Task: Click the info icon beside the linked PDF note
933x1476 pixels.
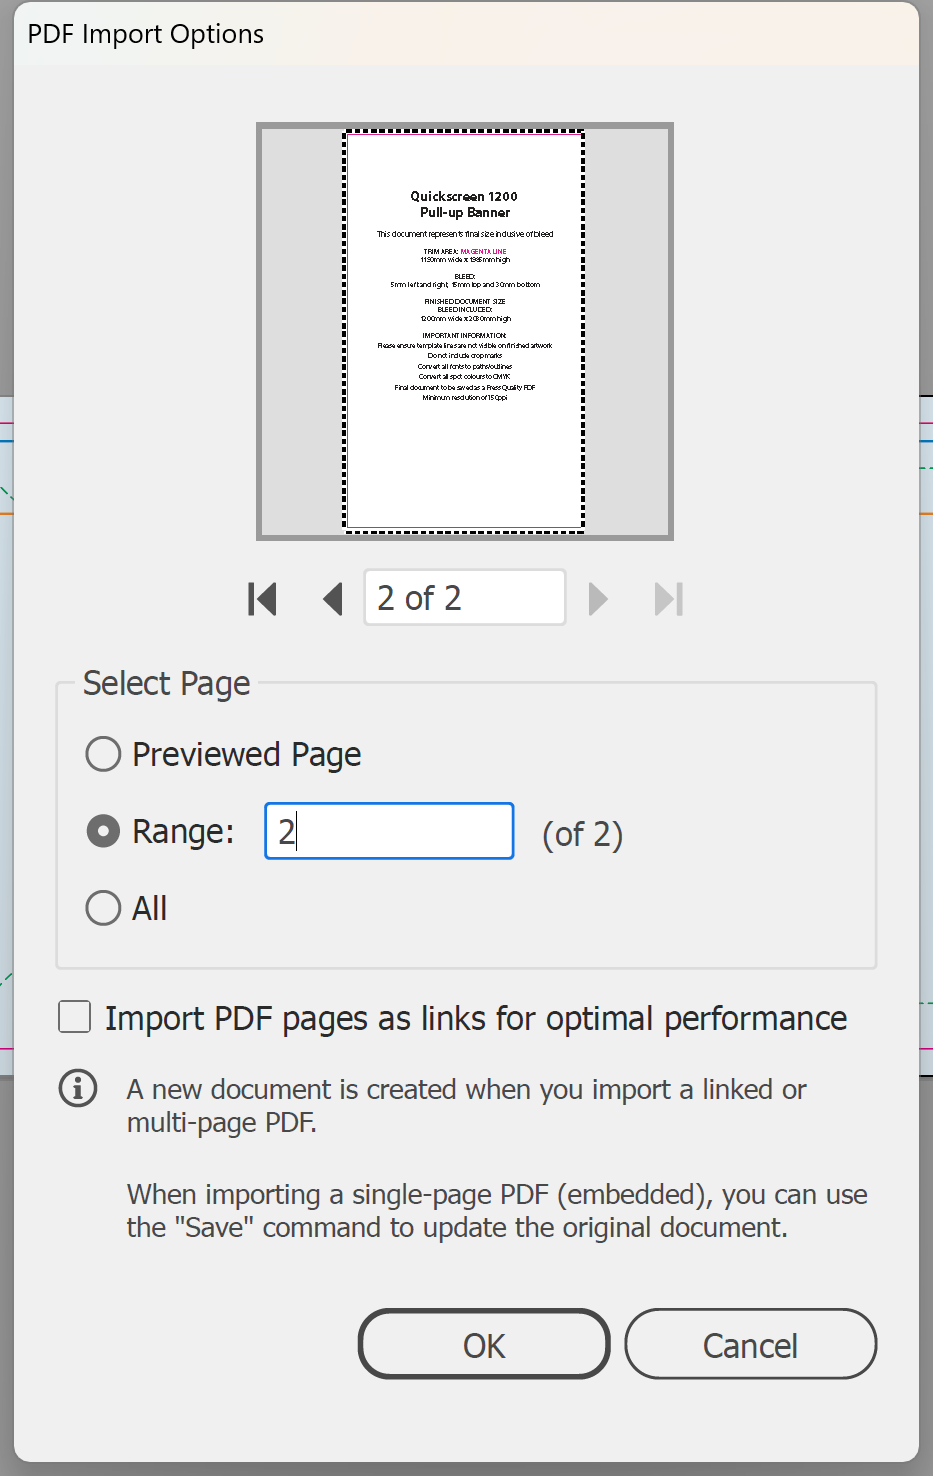Action: pos(78,1088)
